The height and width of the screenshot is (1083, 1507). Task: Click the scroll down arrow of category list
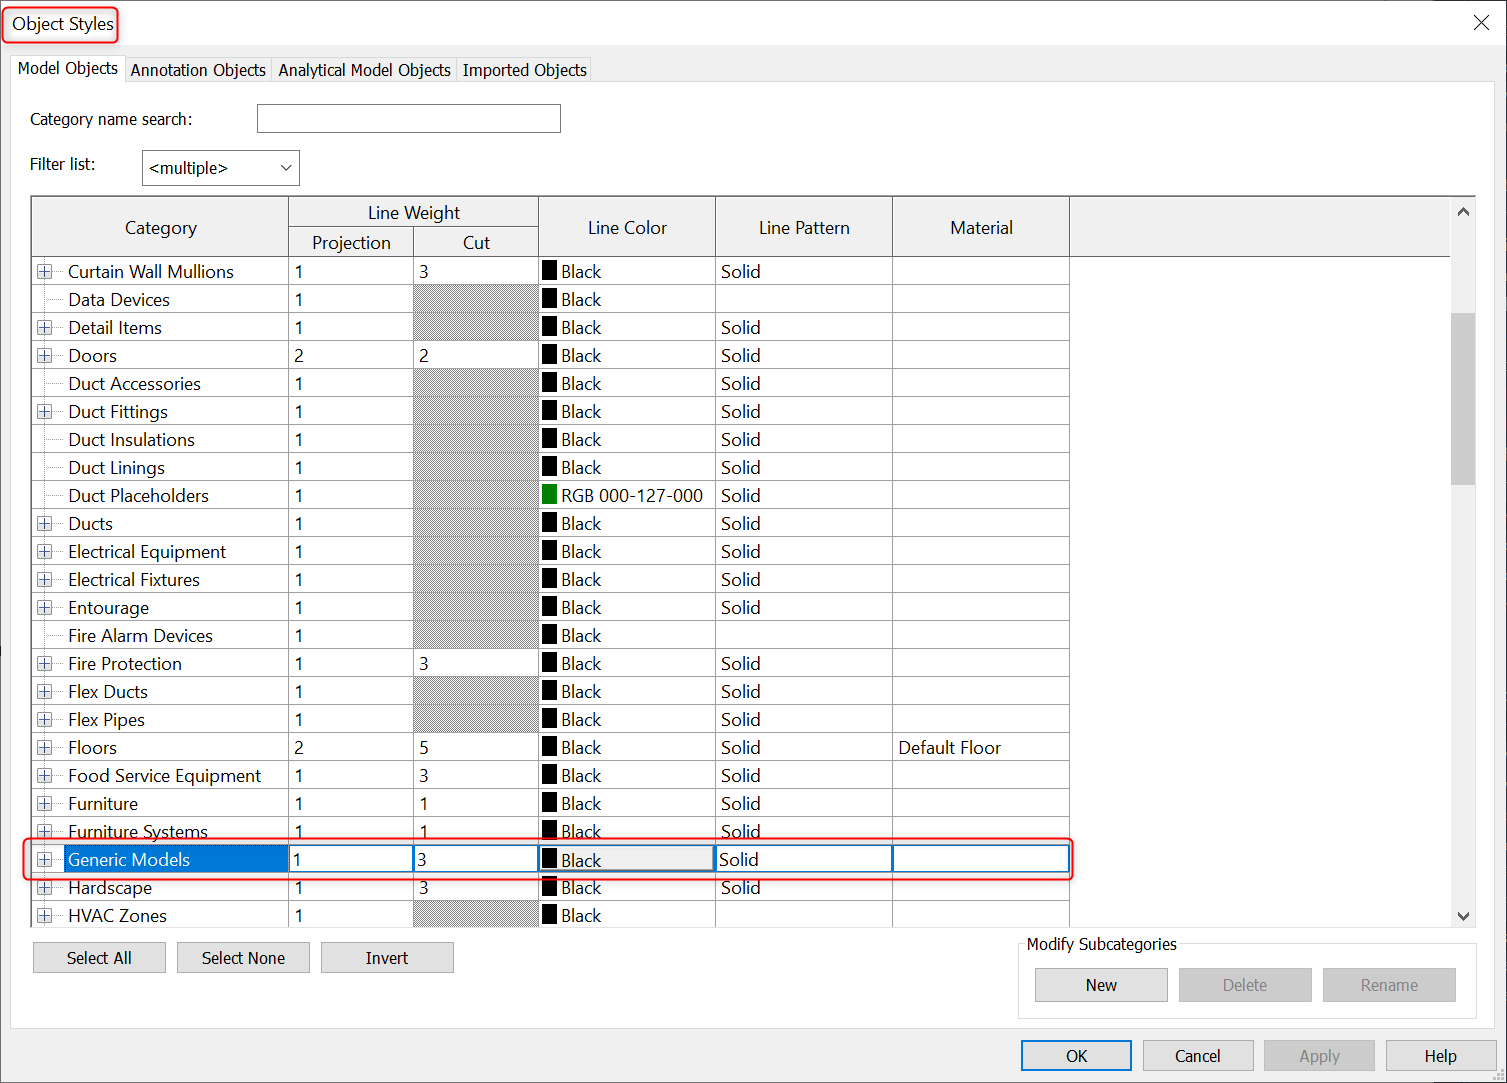(1463, 916)
